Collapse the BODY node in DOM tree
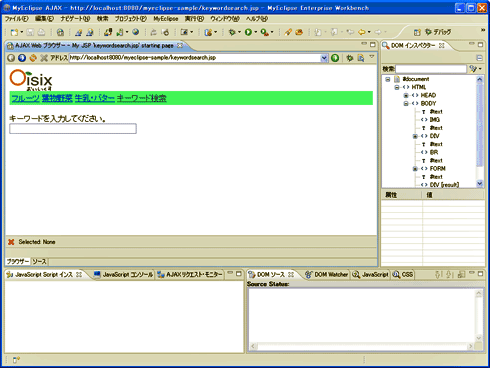 [406, 104]
